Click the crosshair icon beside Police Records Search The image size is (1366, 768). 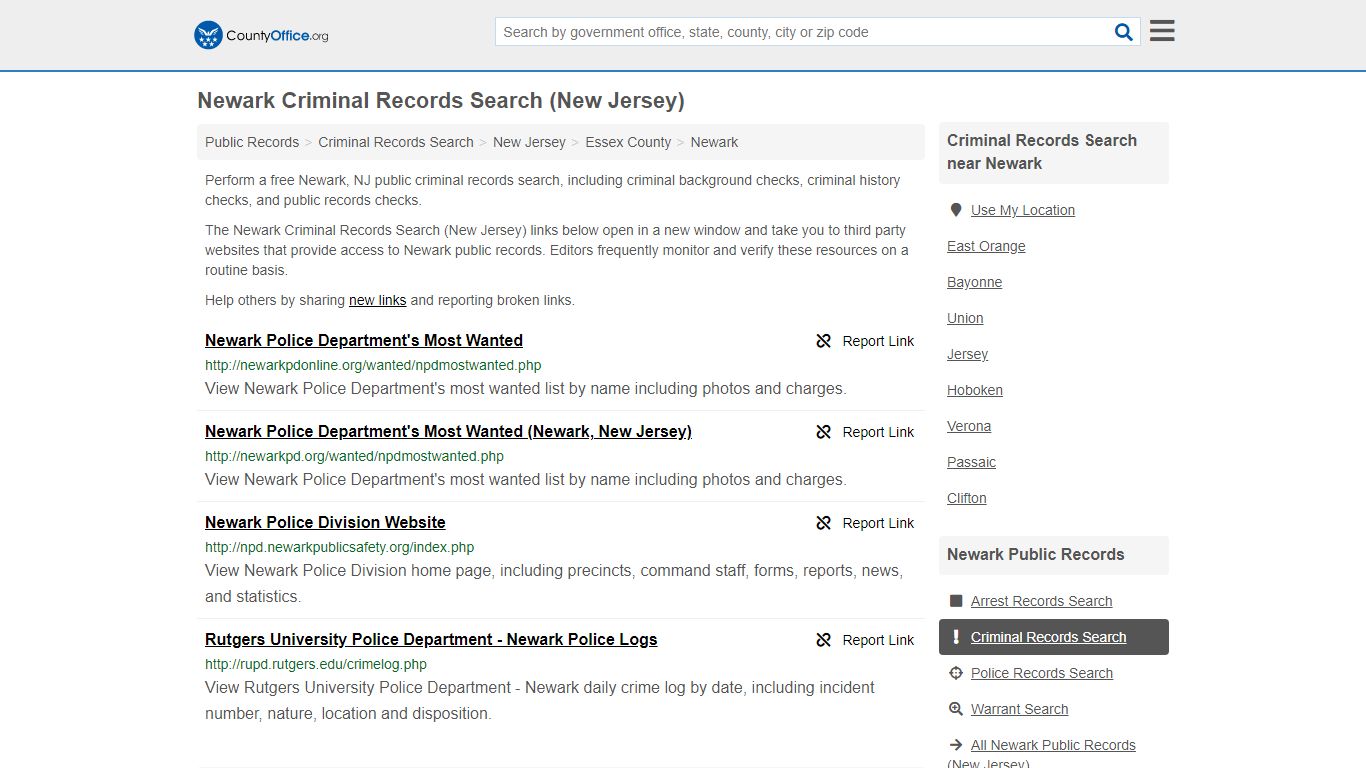coord(955,673)
